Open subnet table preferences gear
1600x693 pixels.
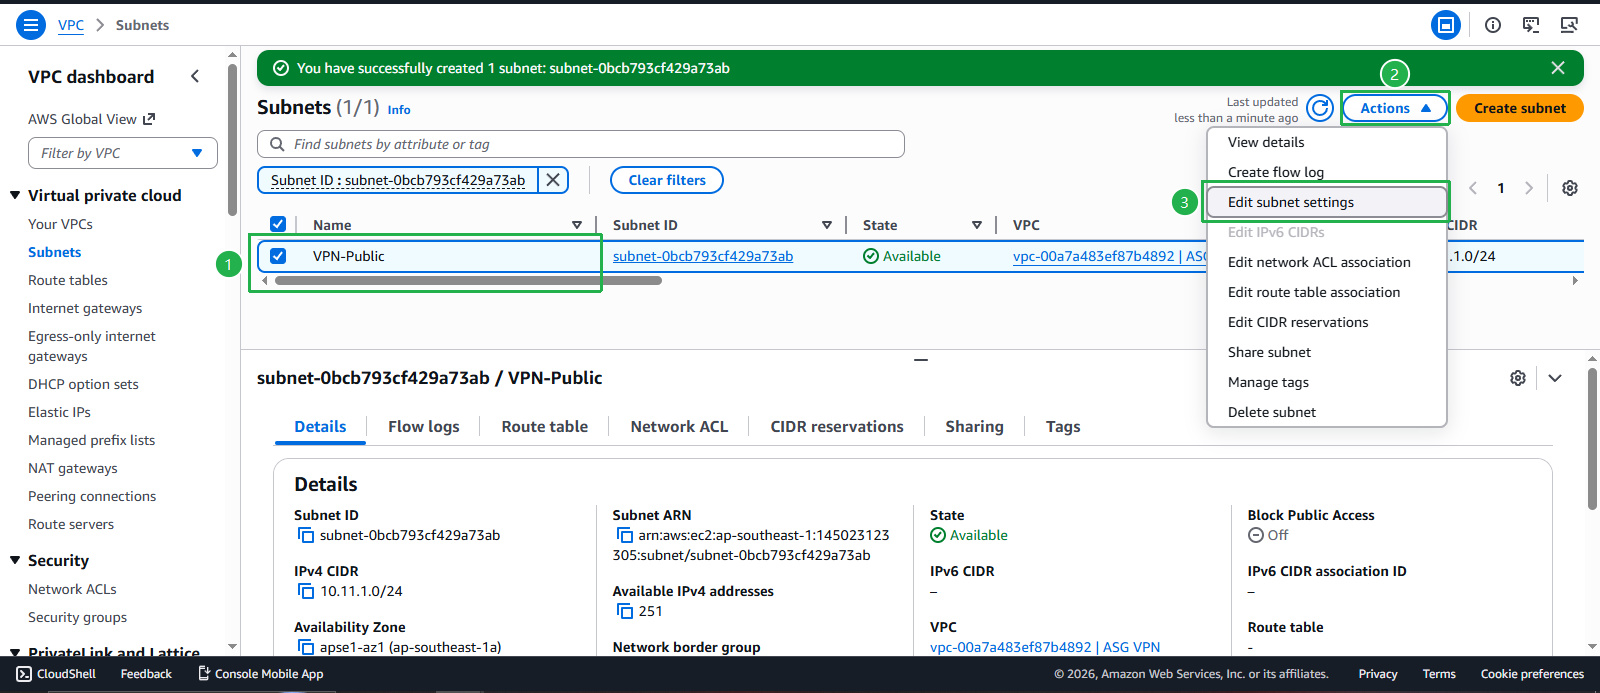1570,188
